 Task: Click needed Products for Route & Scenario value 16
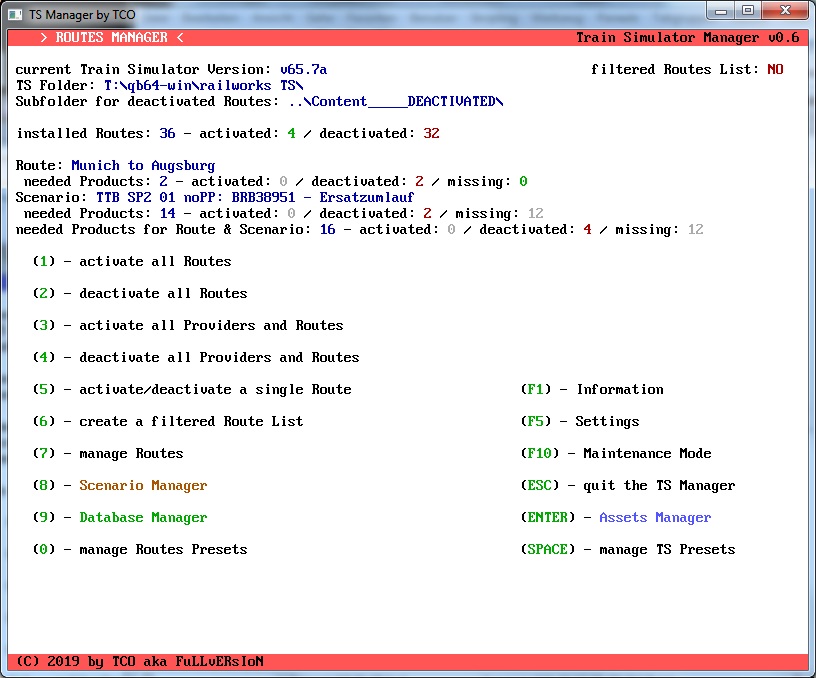coord(327,229)
